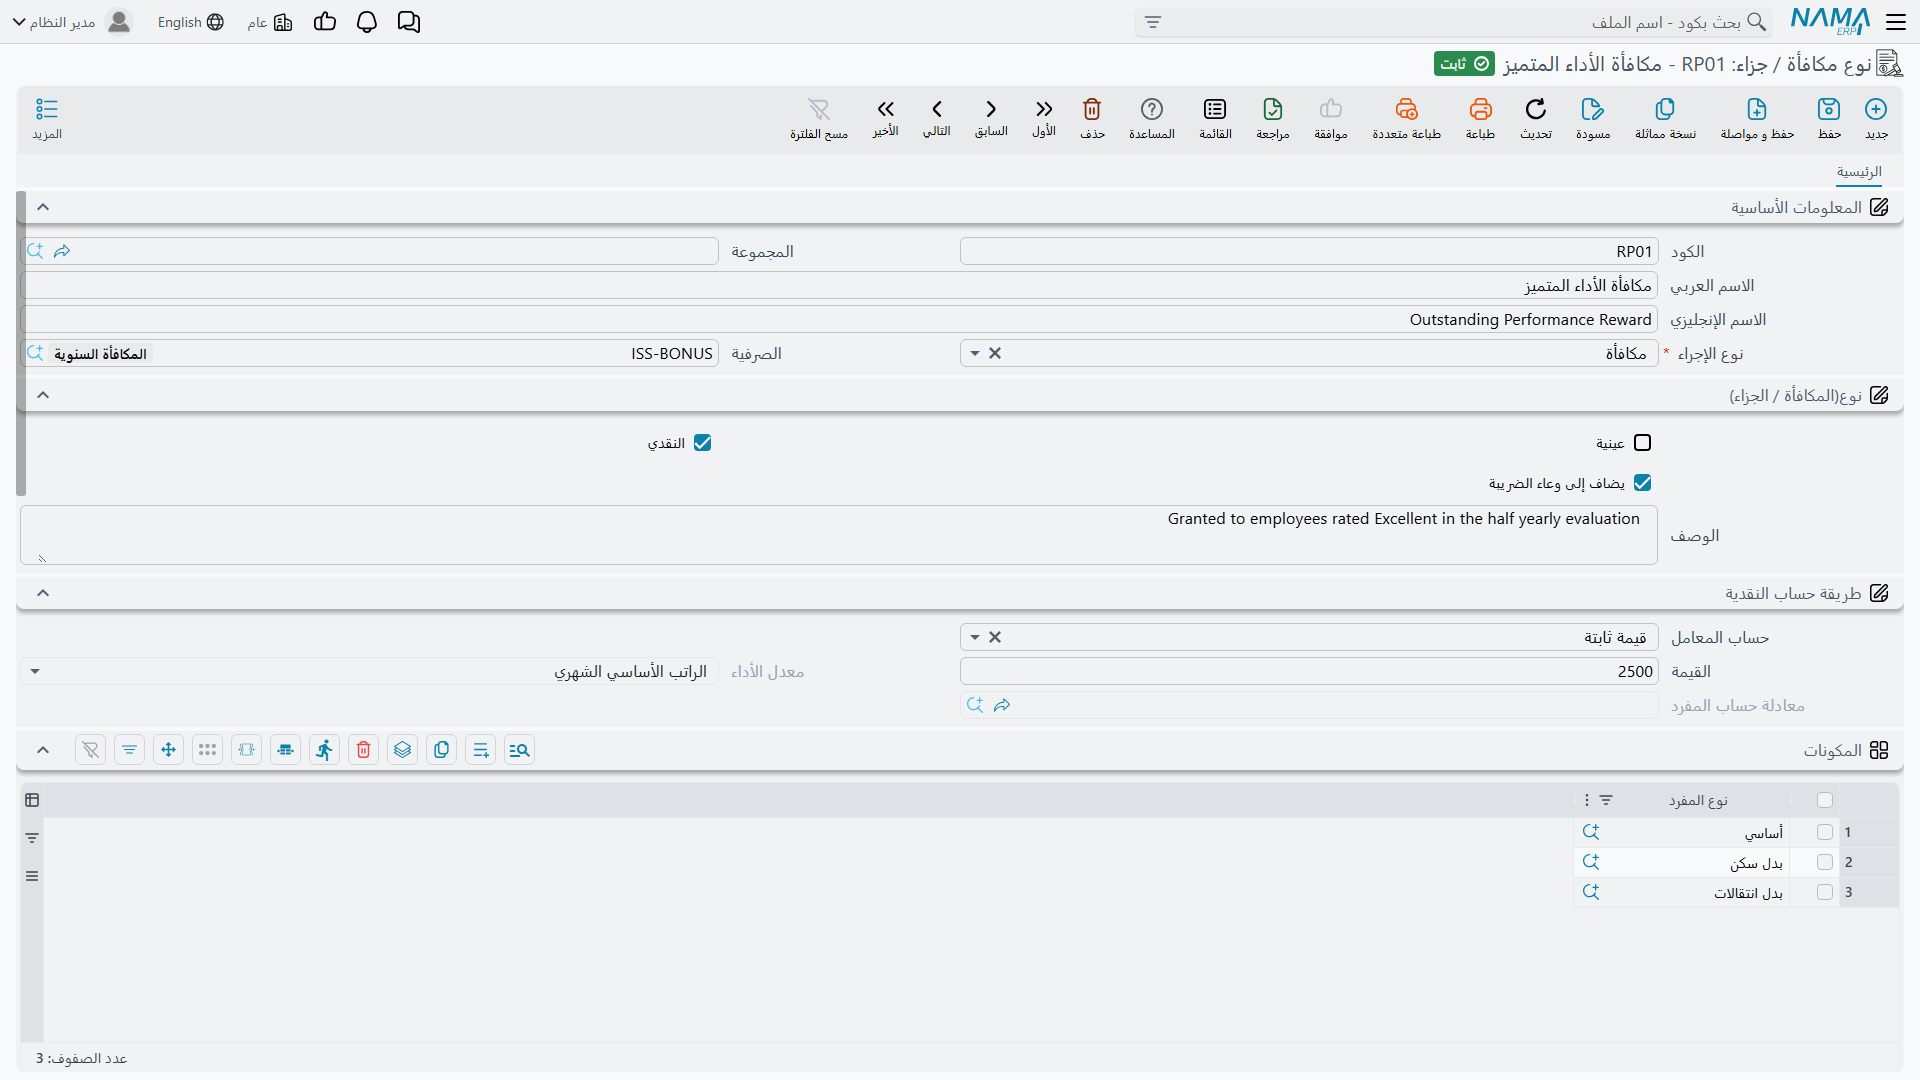Uncheck يضاف إلى وعاء الضريبة checkbox

pos(1642,483)
